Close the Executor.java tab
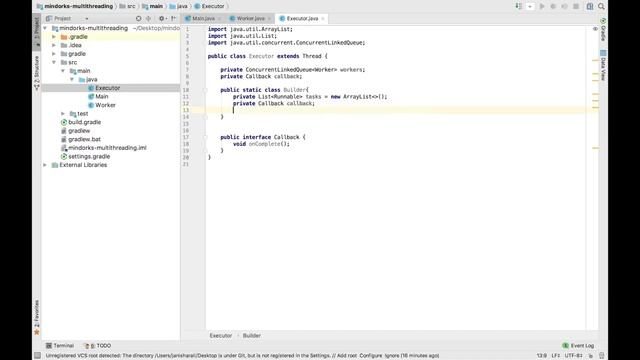Viewport: 640px width, 360px height. click(x=323, y=19)
